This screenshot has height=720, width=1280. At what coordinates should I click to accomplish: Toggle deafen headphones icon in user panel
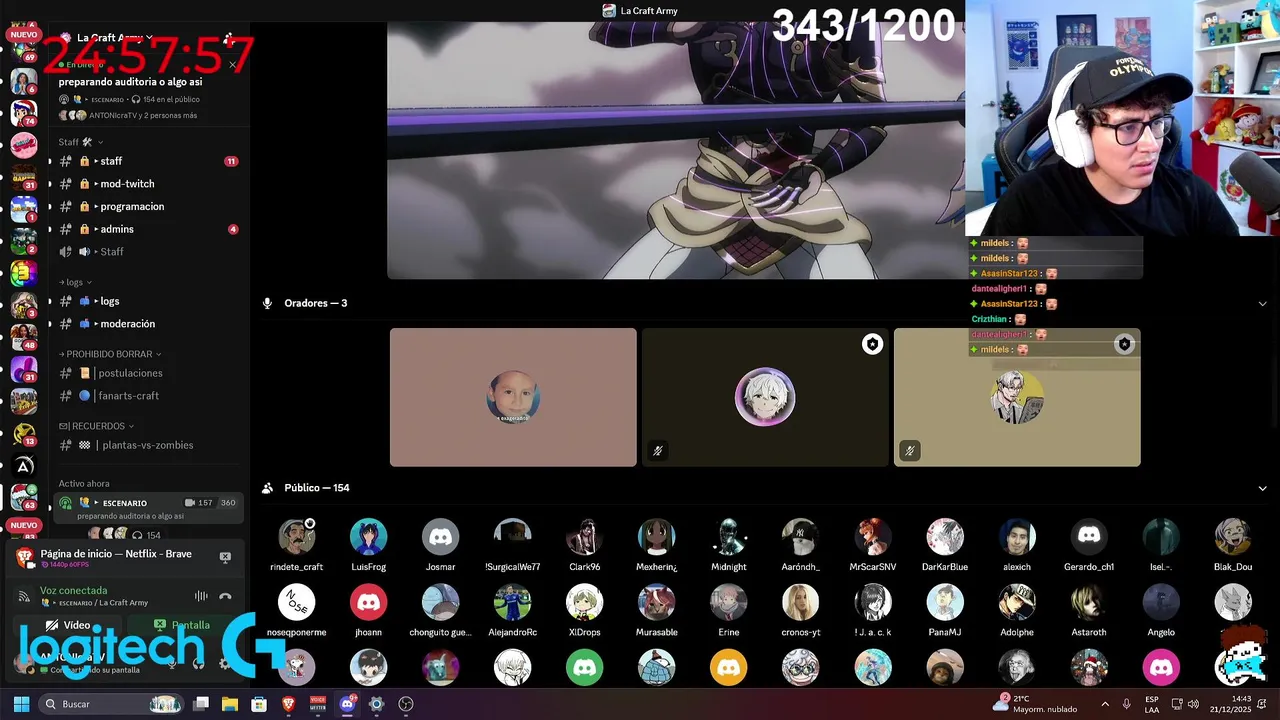(198, 663)
